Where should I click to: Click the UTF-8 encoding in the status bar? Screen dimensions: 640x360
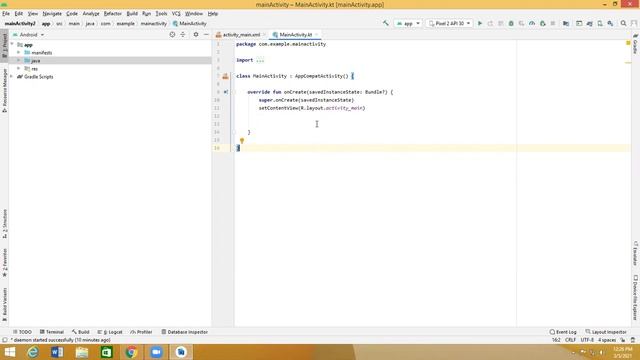pyautogui.click(x=587, y=340)
